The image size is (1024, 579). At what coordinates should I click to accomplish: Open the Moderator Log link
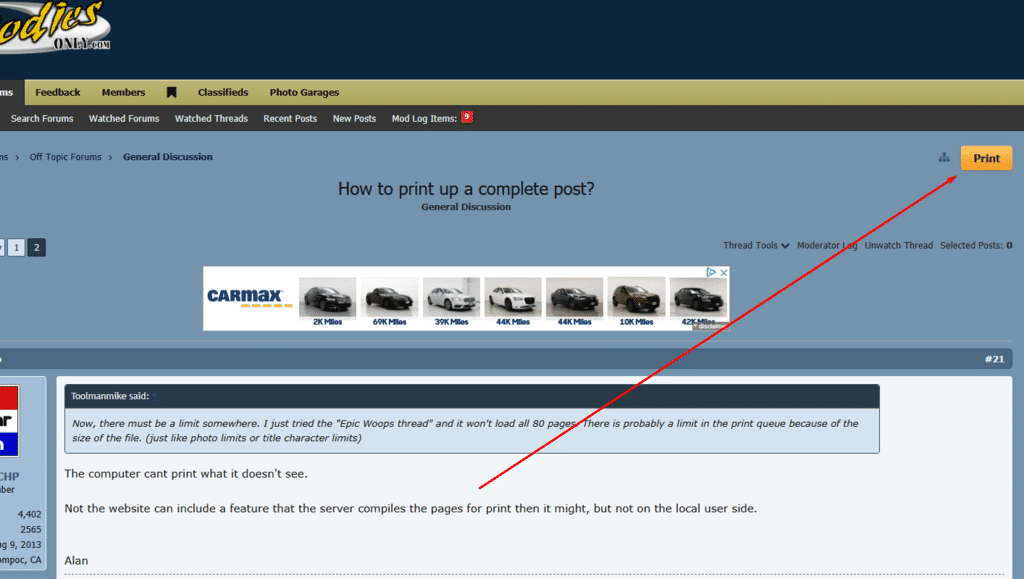827,245
